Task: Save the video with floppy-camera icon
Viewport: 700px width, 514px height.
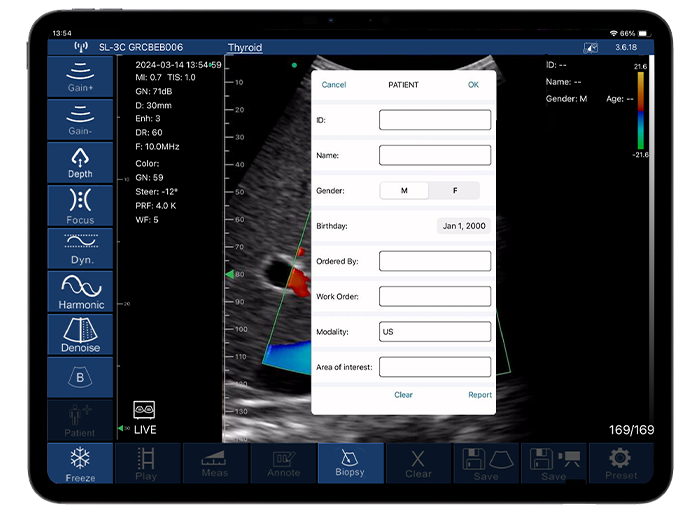Action: pyautogui.click(x=554, y=463)
